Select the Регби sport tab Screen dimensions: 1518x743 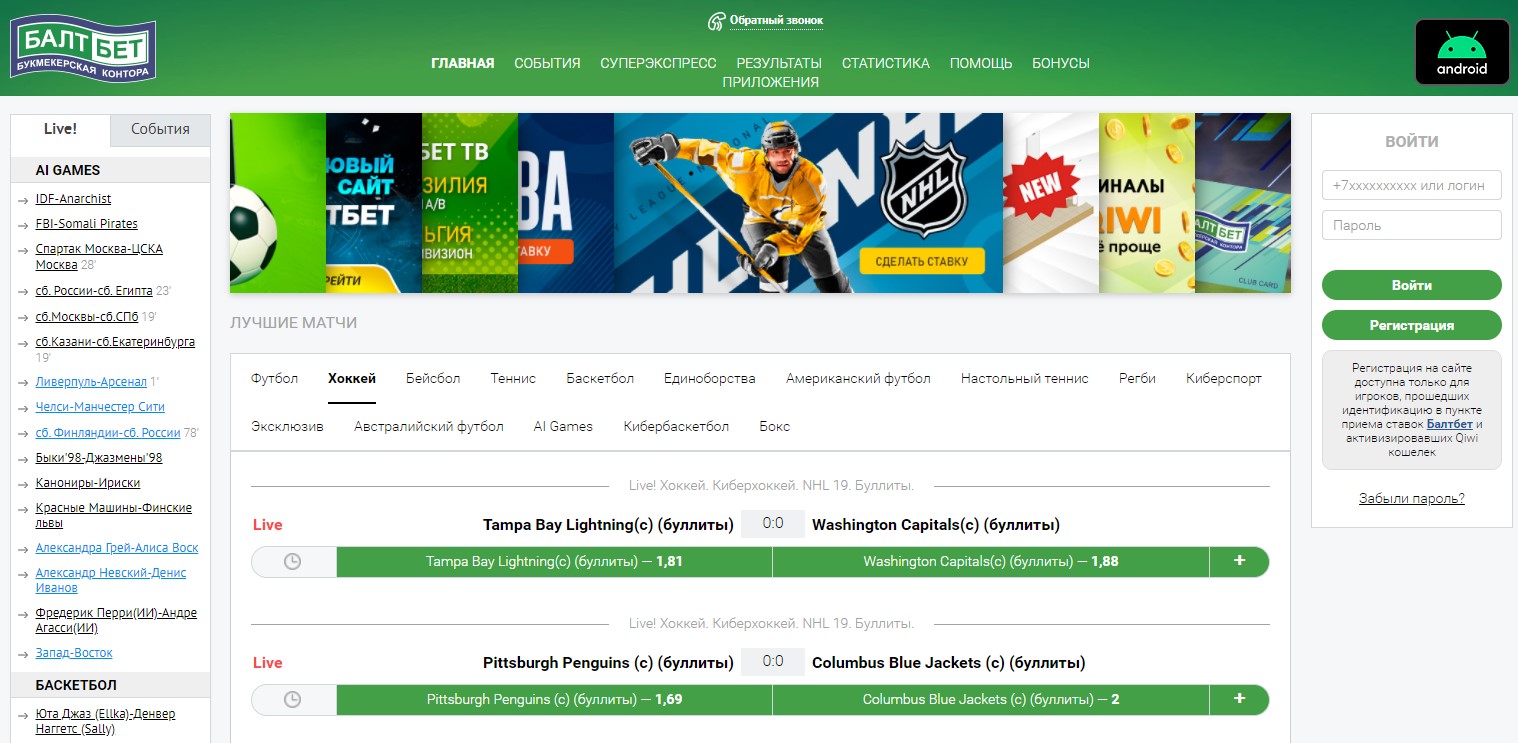click(x=1138, y=379)
